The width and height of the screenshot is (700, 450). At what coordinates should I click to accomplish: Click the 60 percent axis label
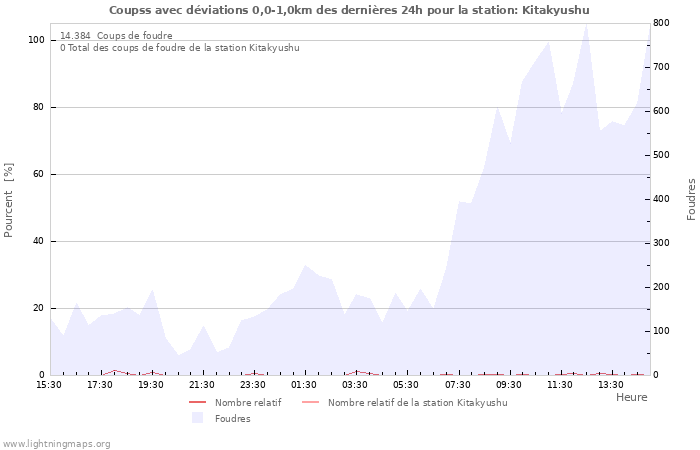[38, 174]
